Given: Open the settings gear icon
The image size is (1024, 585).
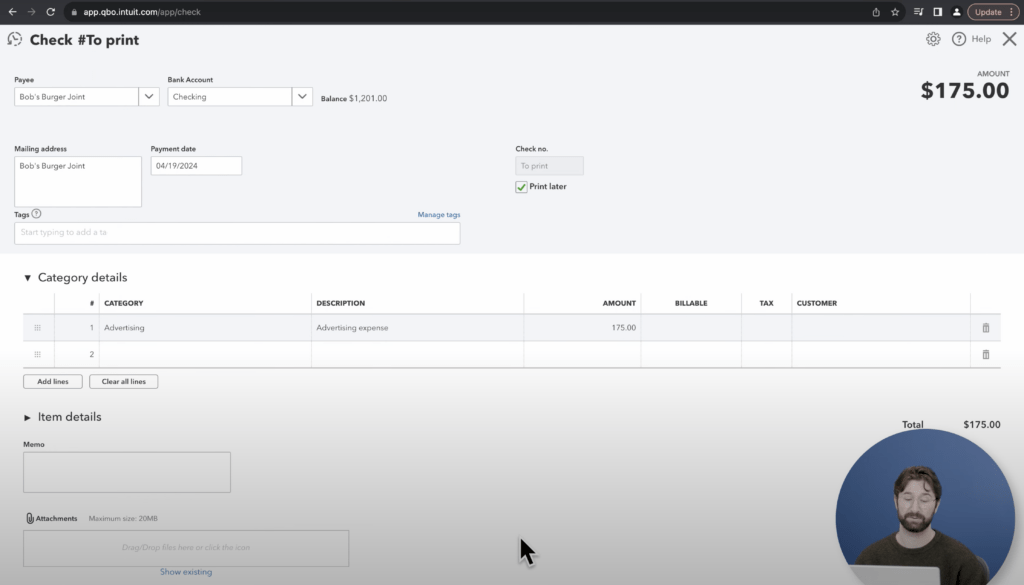Looking at the screenshot, I should pos(933,39).
